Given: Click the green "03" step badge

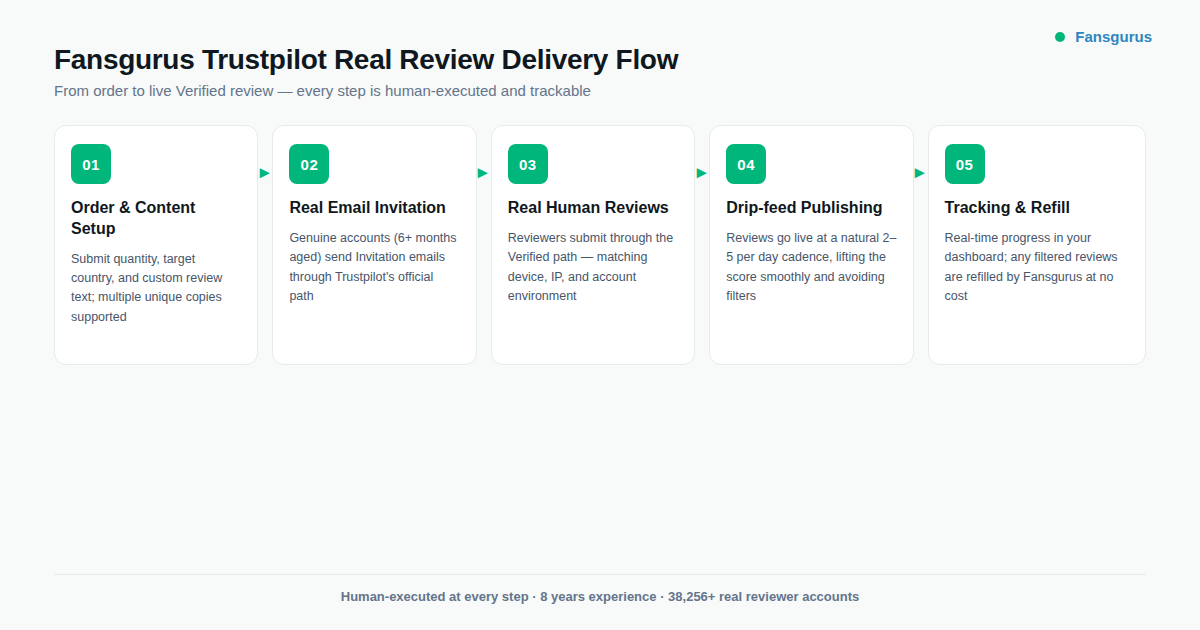Looking at the screenshot, I should point(527,163).
